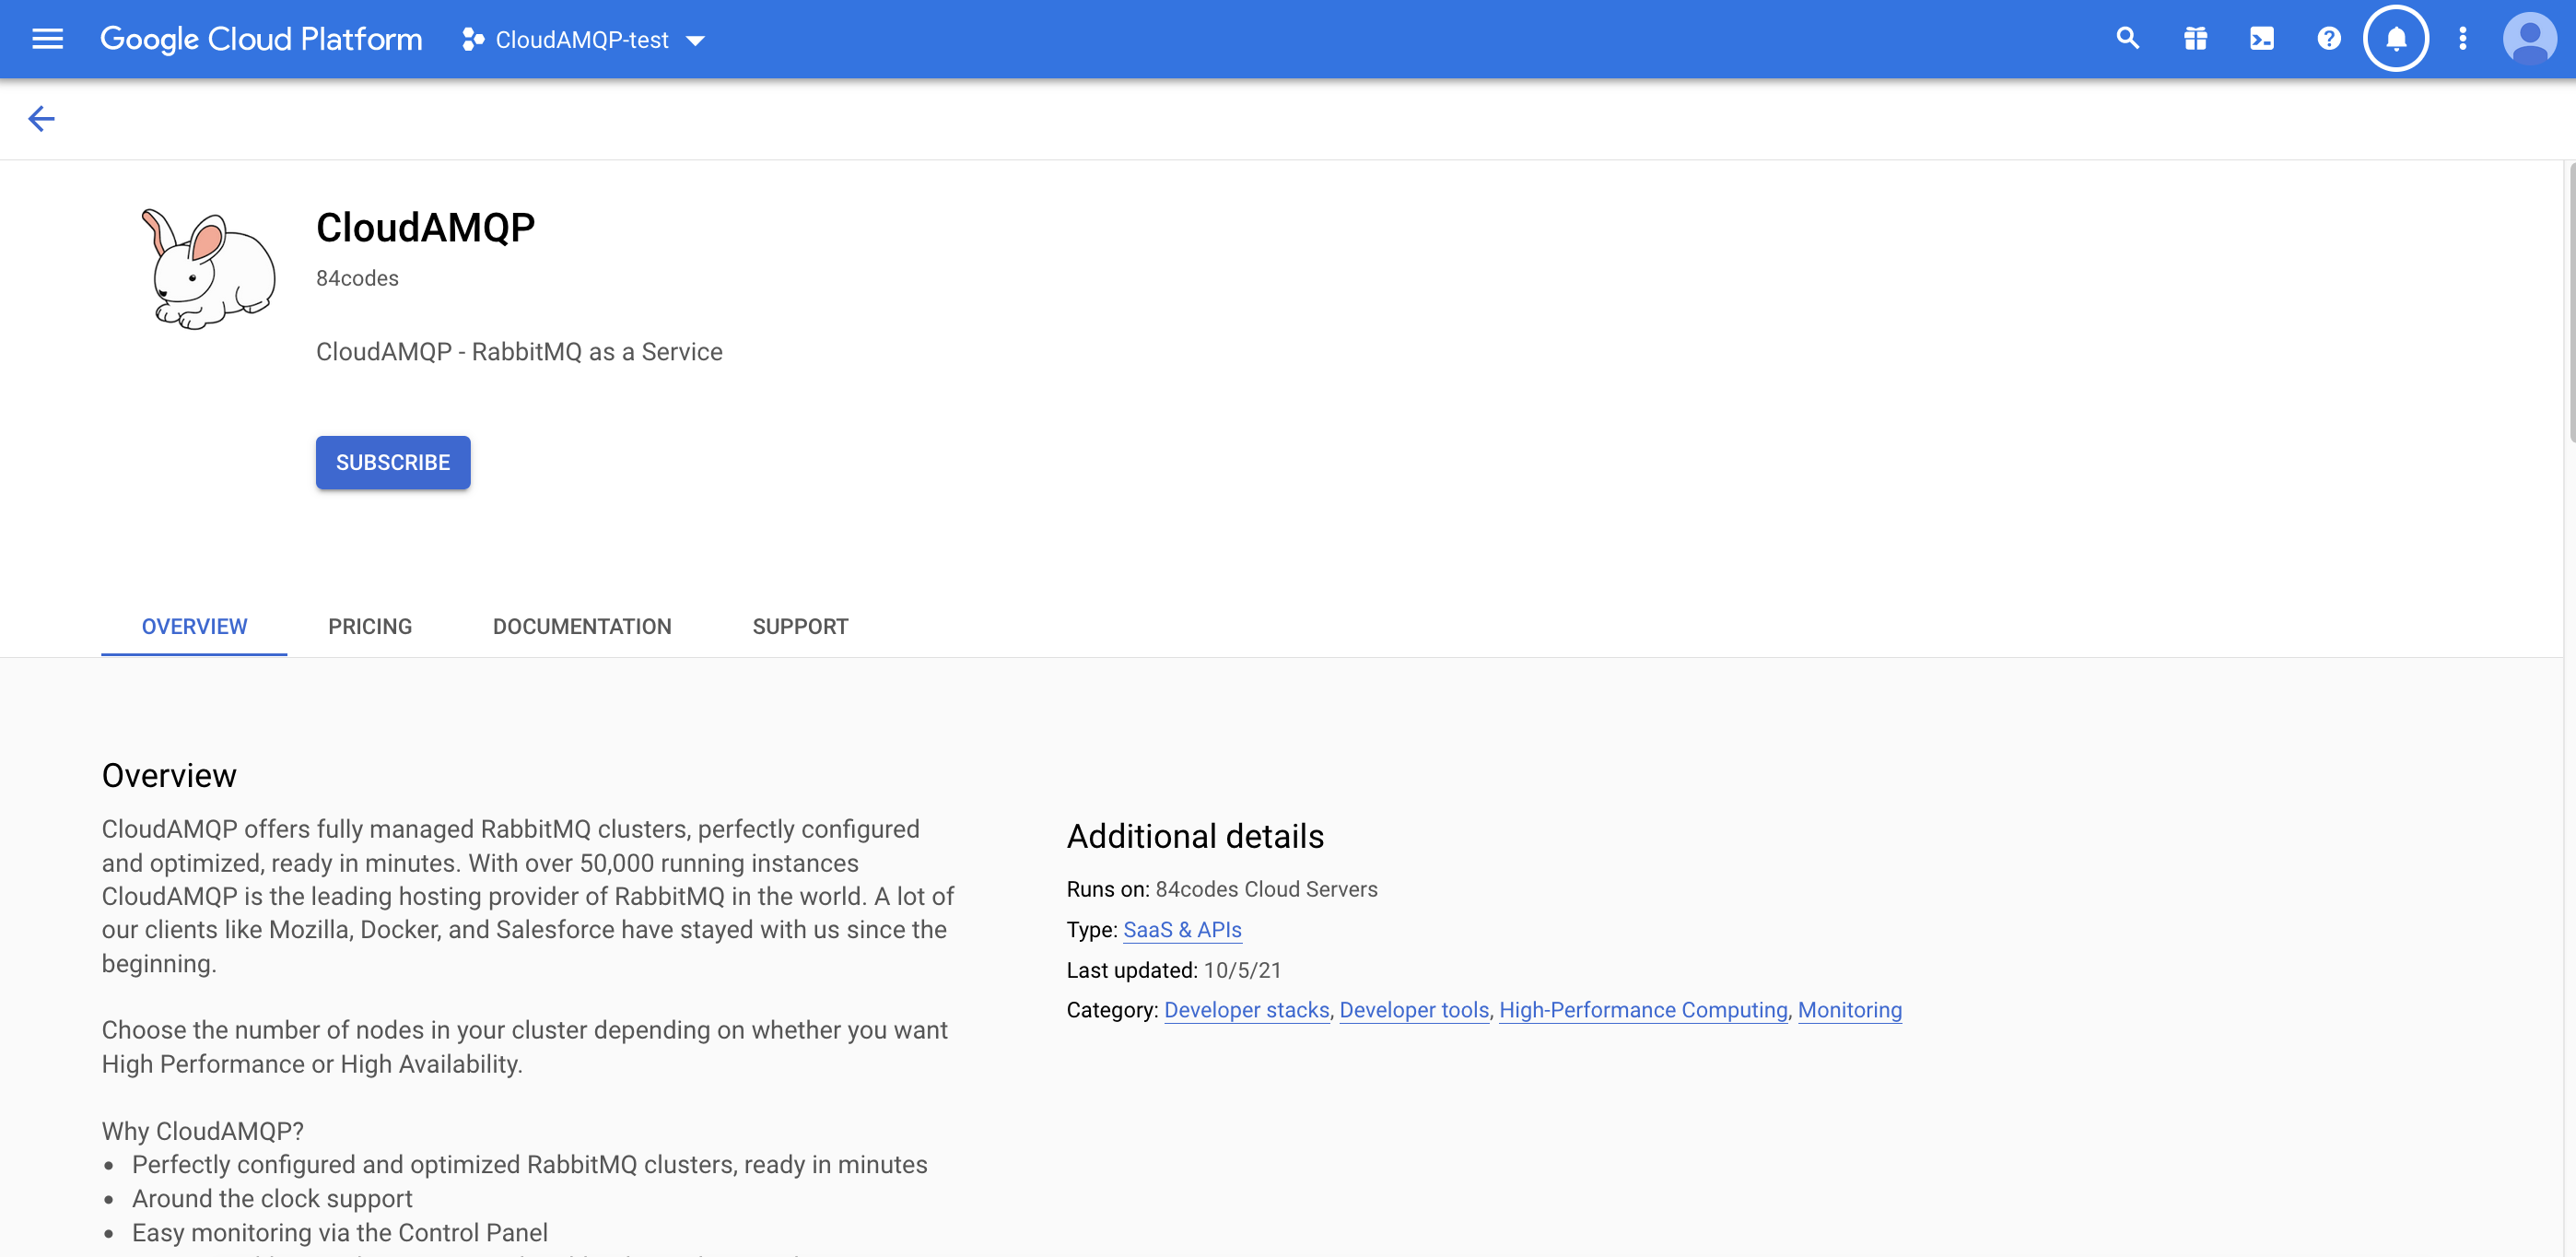Click 'Easy monitoring via the Control Panel' bullet

coord(340,1233)
